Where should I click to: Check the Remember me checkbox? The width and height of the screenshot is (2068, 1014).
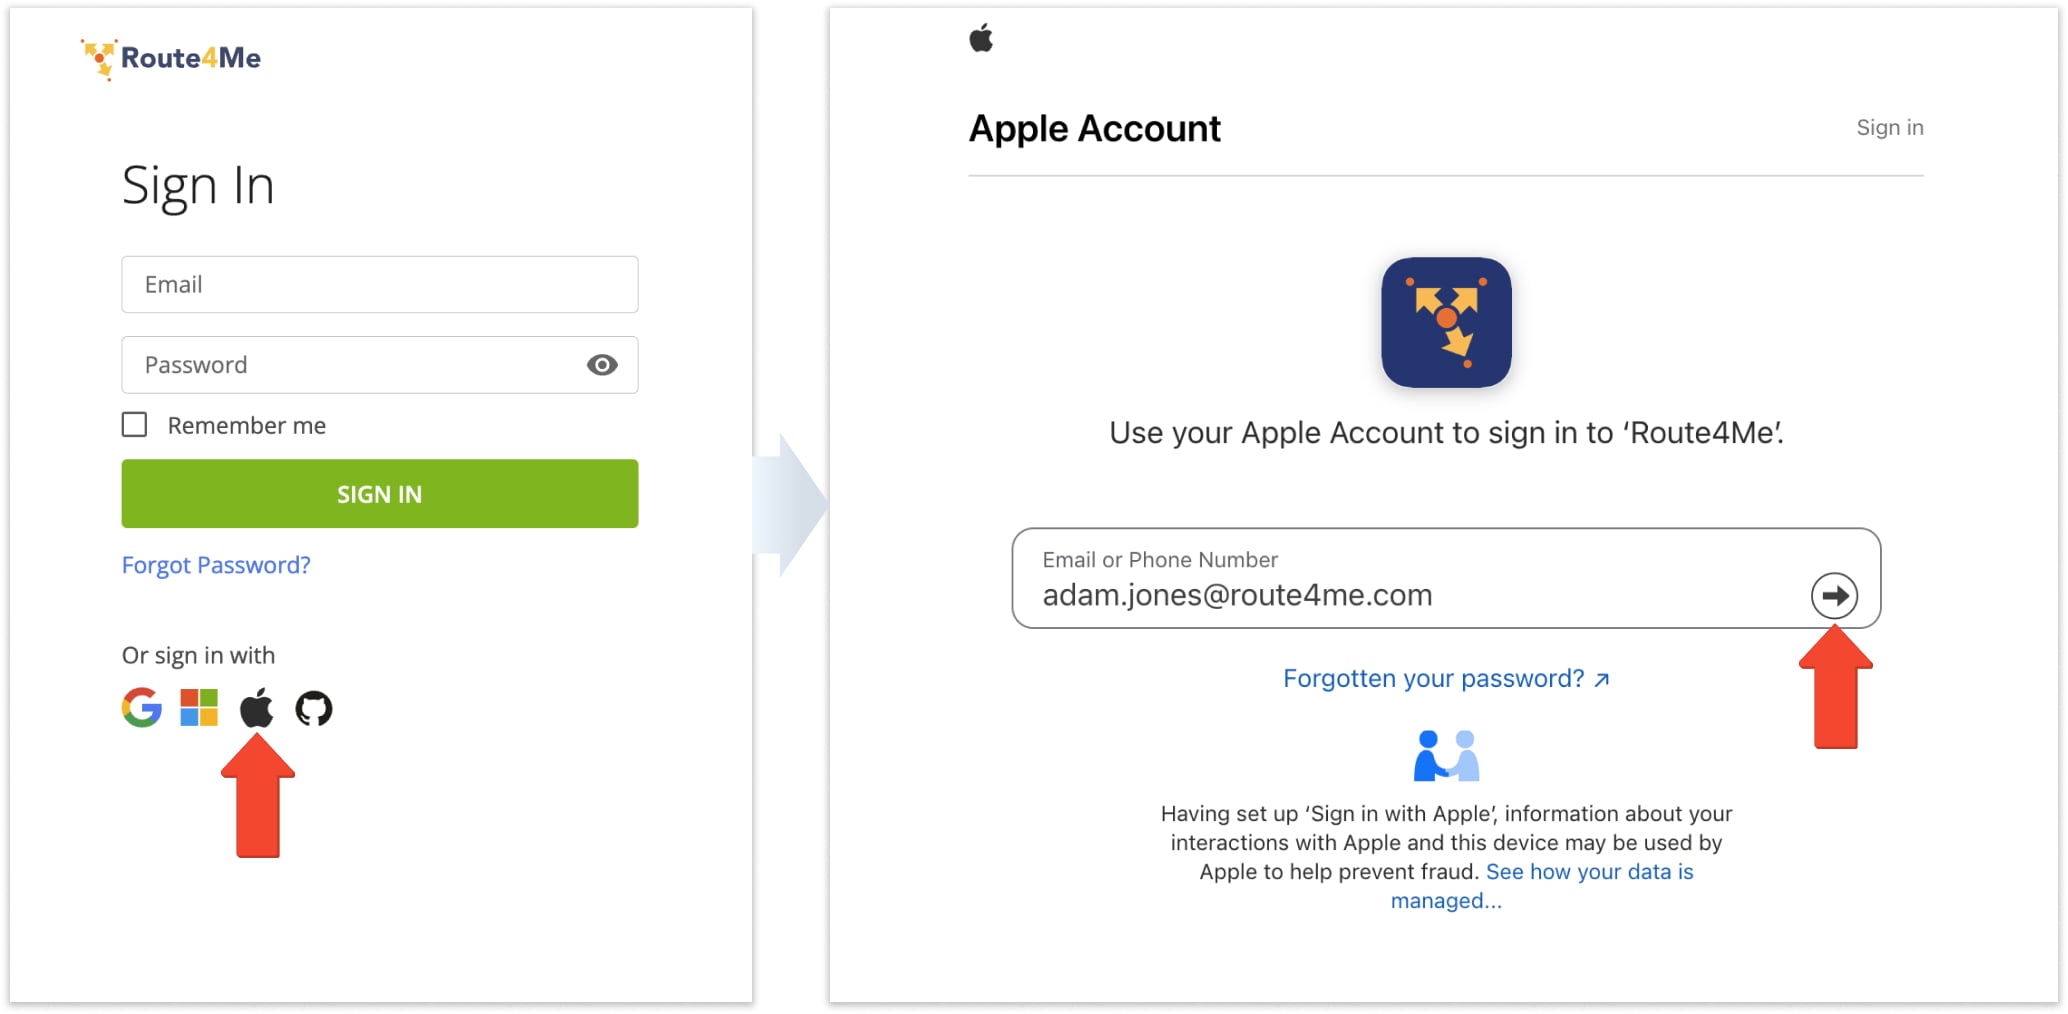pos(135,425)
